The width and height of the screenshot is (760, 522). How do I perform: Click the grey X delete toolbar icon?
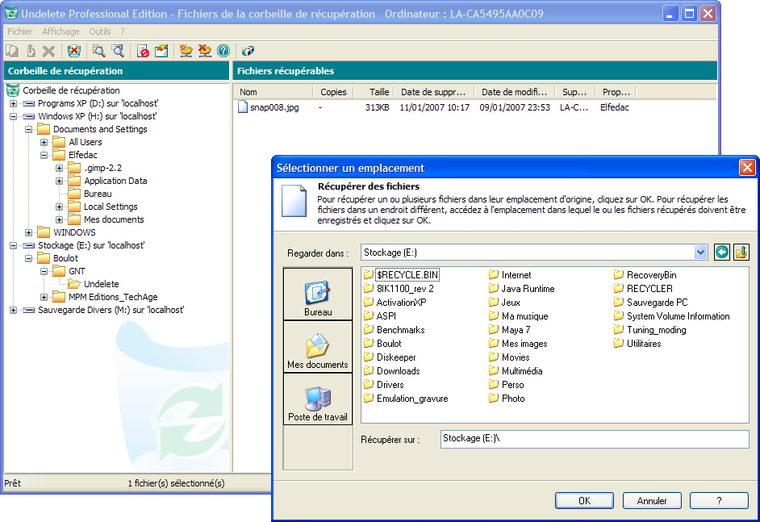(x=49, y=51)
